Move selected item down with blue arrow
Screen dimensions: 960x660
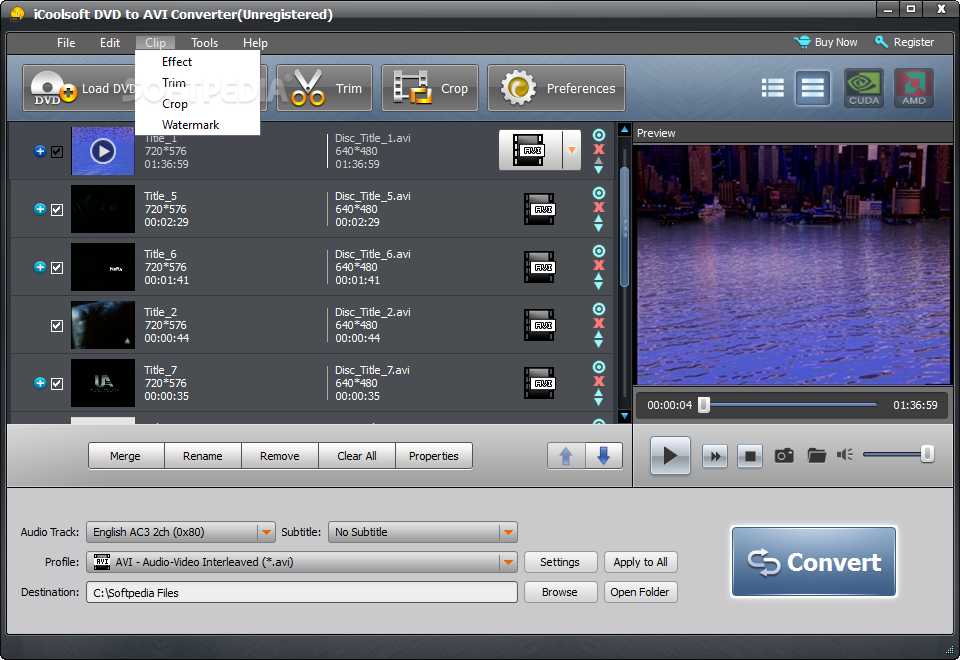click(x=604, y=456)
